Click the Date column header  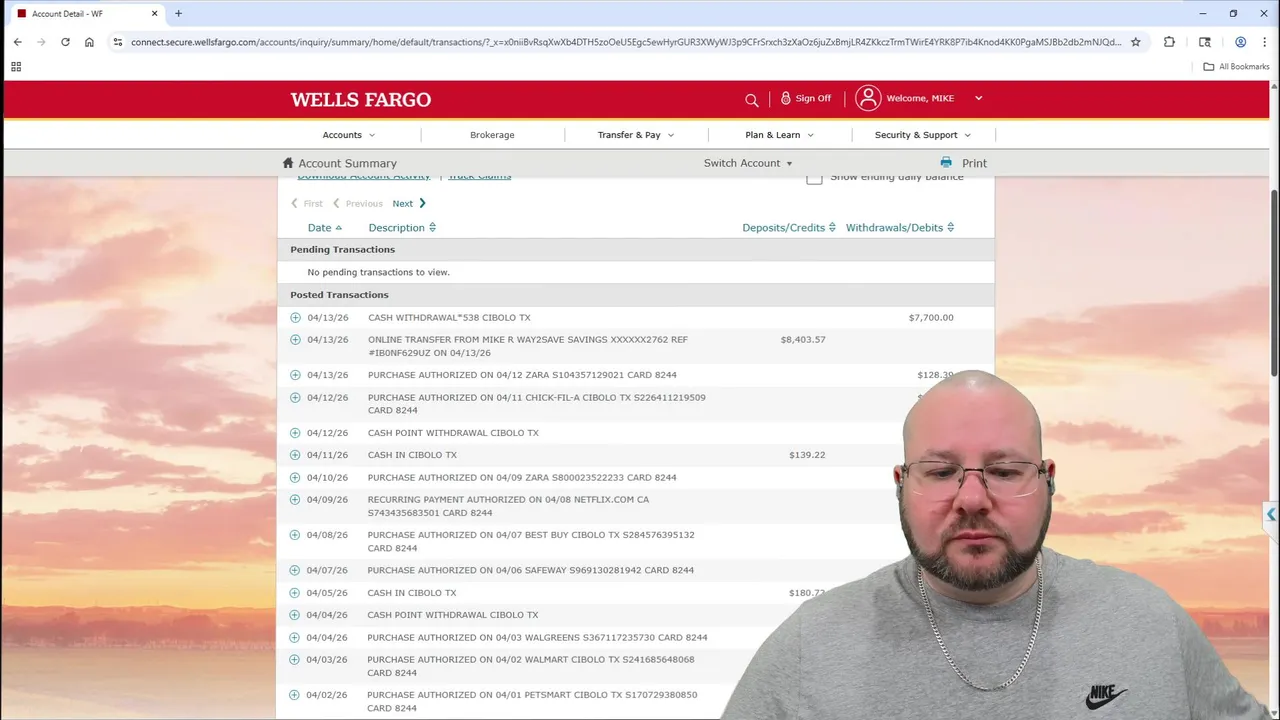(x=319, y=228)
